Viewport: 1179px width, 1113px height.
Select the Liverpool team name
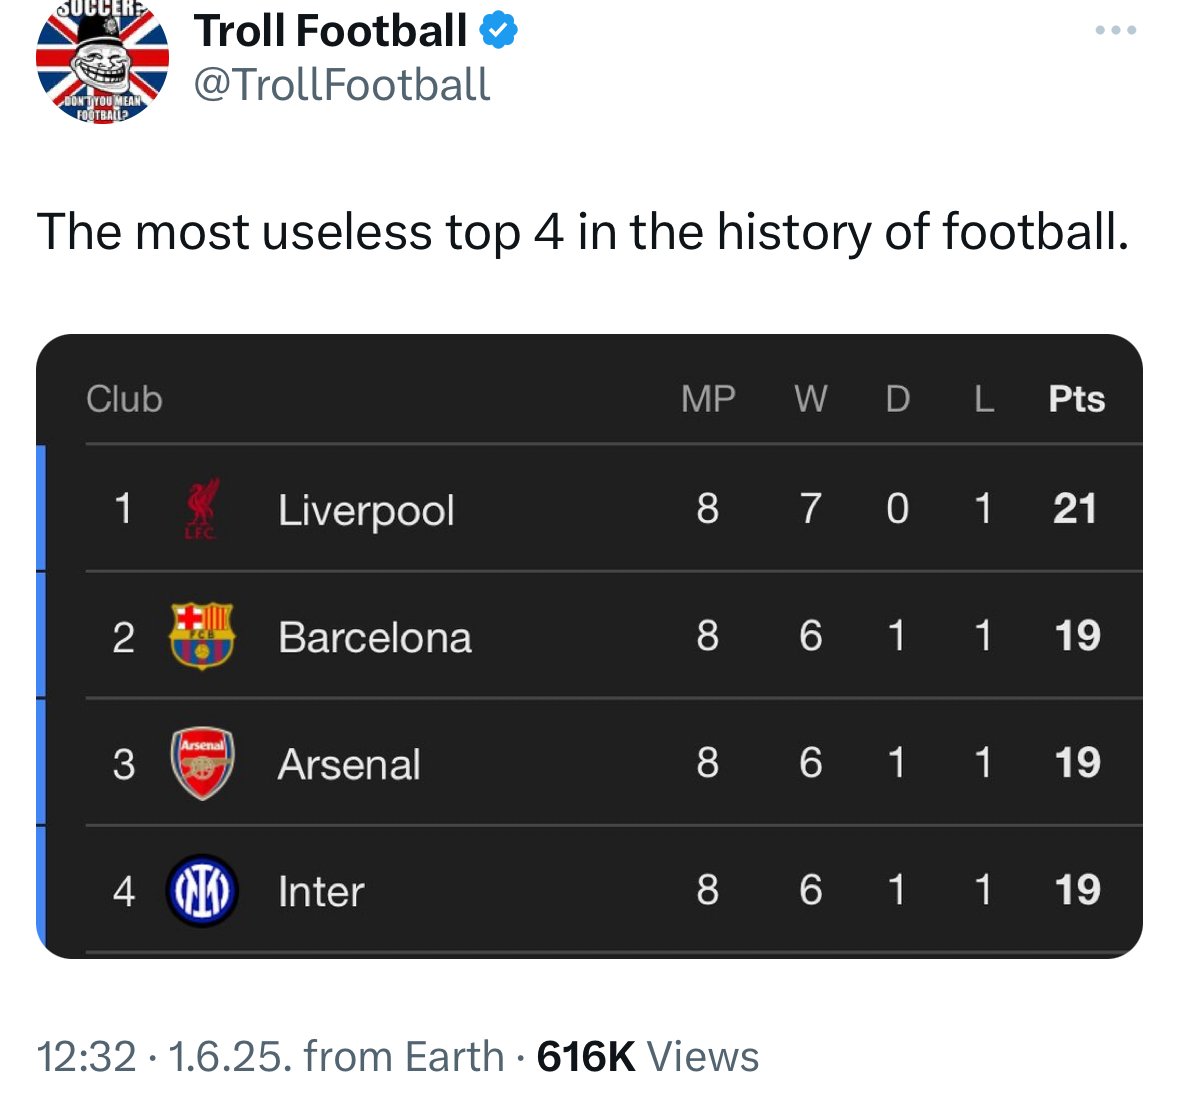point(366,511)
